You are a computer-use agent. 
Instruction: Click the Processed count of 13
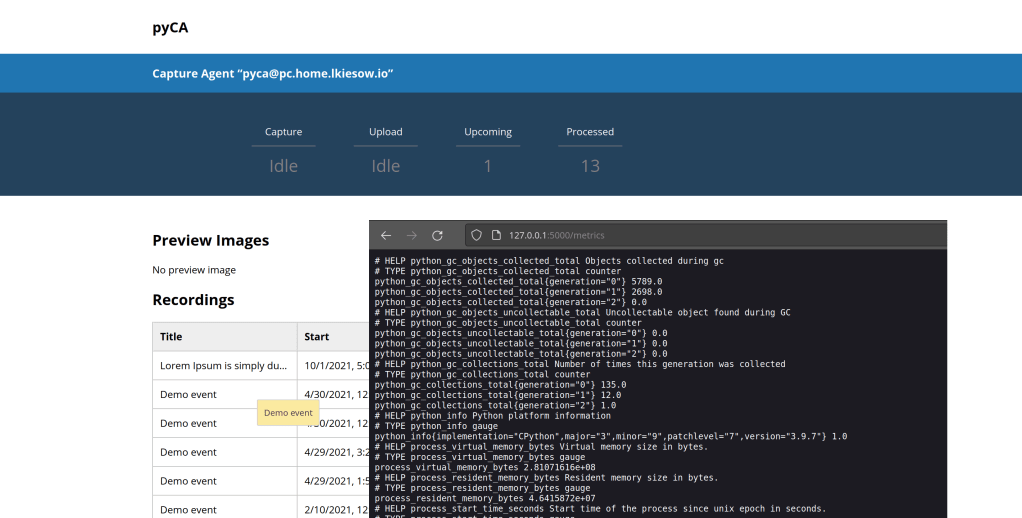(590, 165)
